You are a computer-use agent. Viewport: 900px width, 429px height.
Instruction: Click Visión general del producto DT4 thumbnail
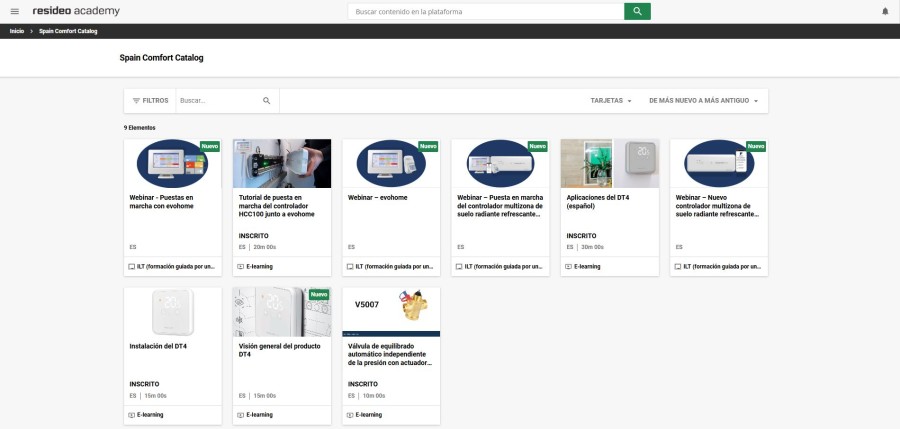pyautogui.click(x=282, y=312)
